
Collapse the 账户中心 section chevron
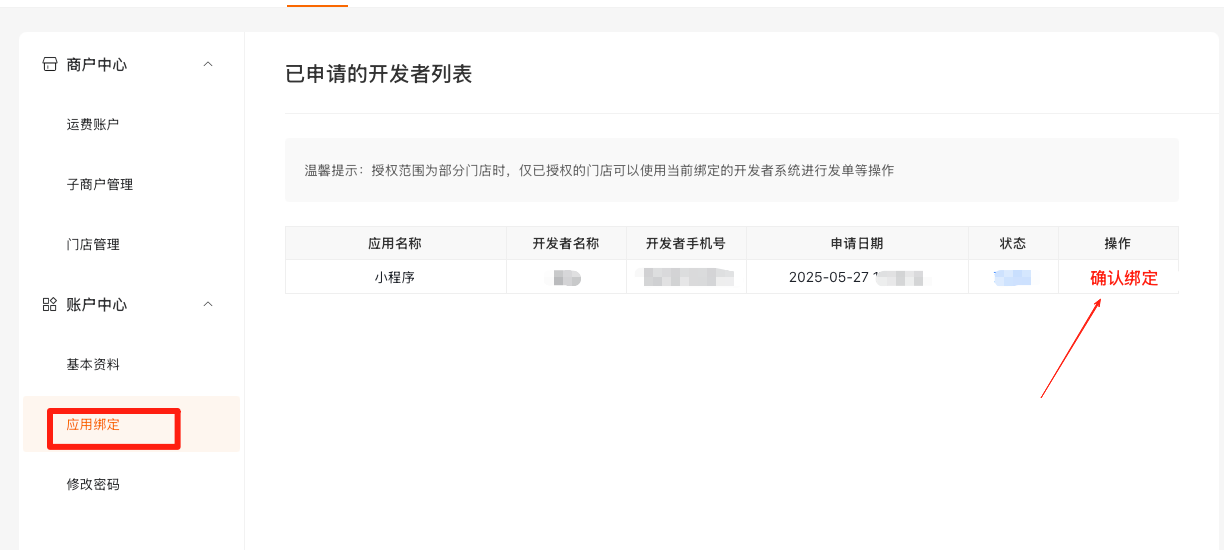coord(208,304)
